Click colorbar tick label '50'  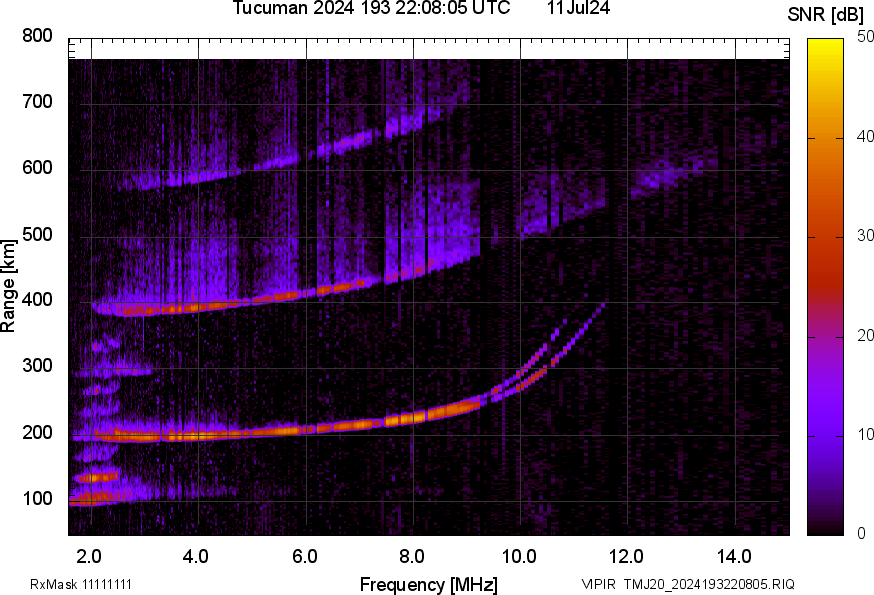pyautogui.click(x=866, y=36)
